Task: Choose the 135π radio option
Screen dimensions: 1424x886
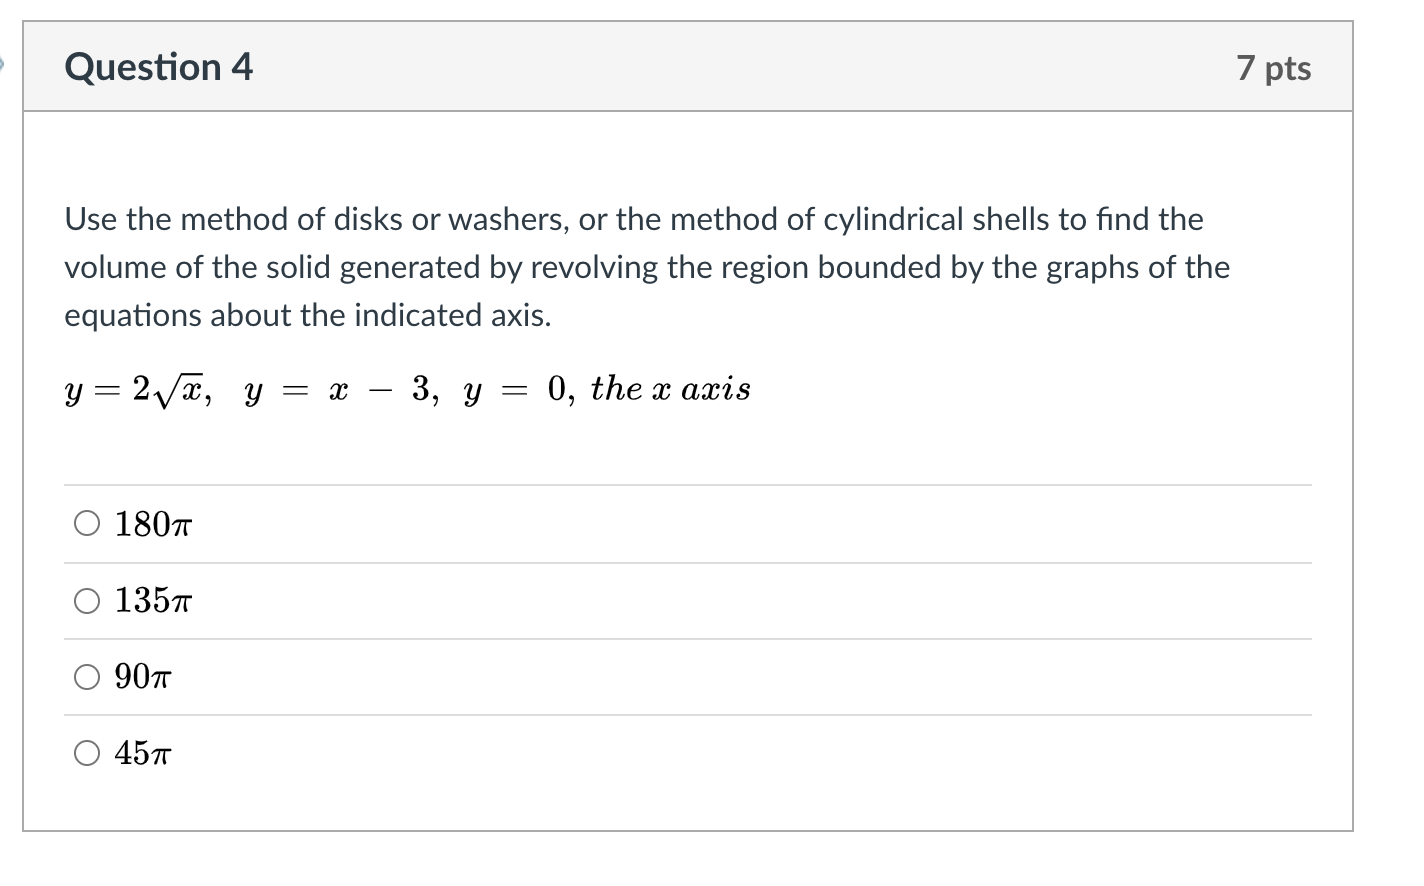Action: 87,601
